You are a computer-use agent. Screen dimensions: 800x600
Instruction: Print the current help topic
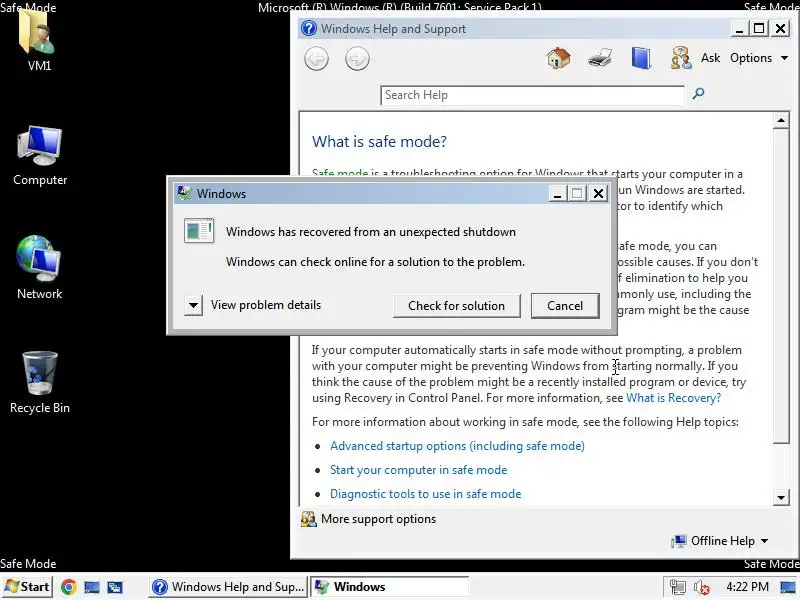(600, 58)
